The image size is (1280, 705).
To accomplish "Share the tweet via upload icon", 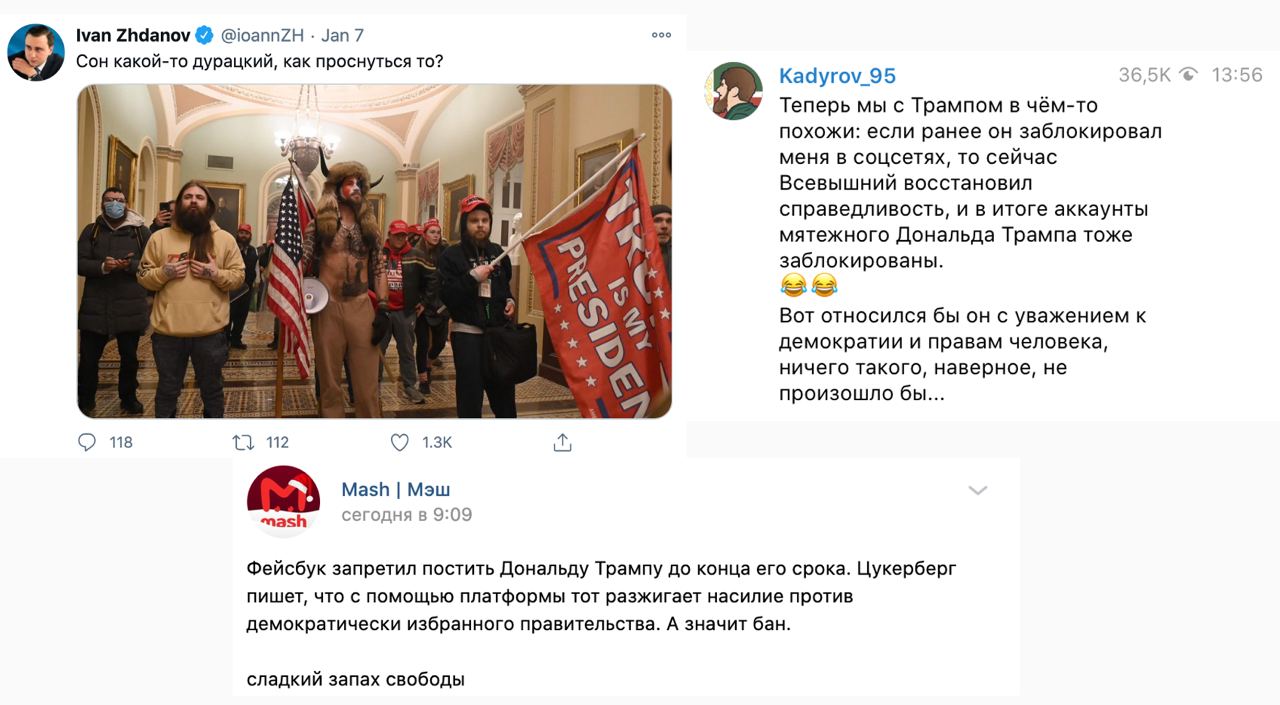I will coord(562,442).
